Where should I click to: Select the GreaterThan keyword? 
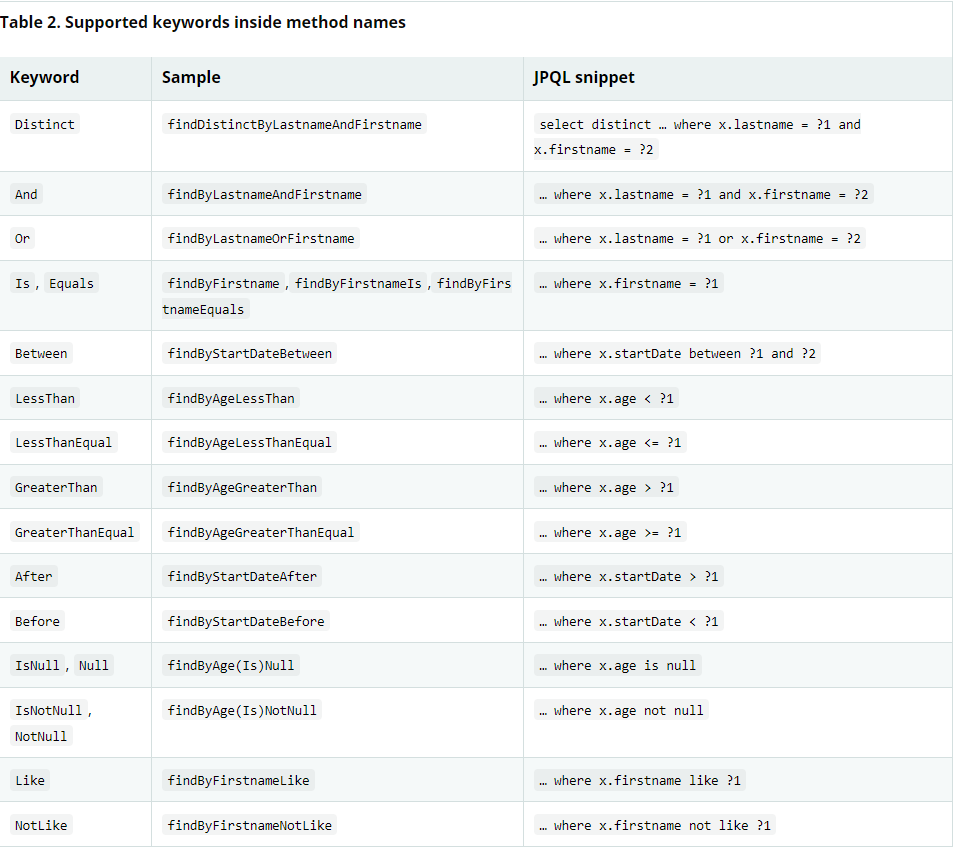pos(56,488)
